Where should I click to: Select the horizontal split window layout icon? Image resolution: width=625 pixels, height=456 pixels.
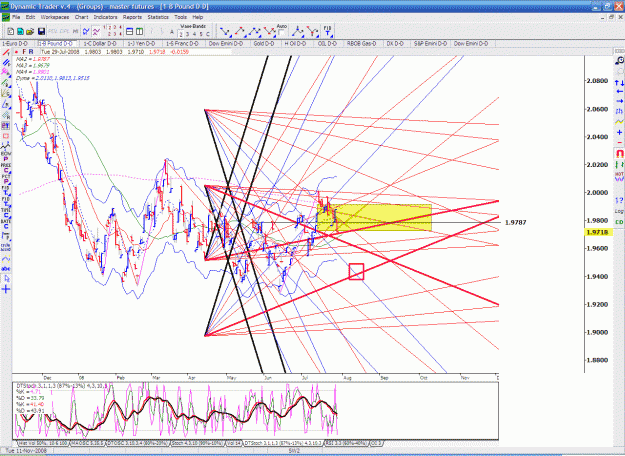[130, 31]
